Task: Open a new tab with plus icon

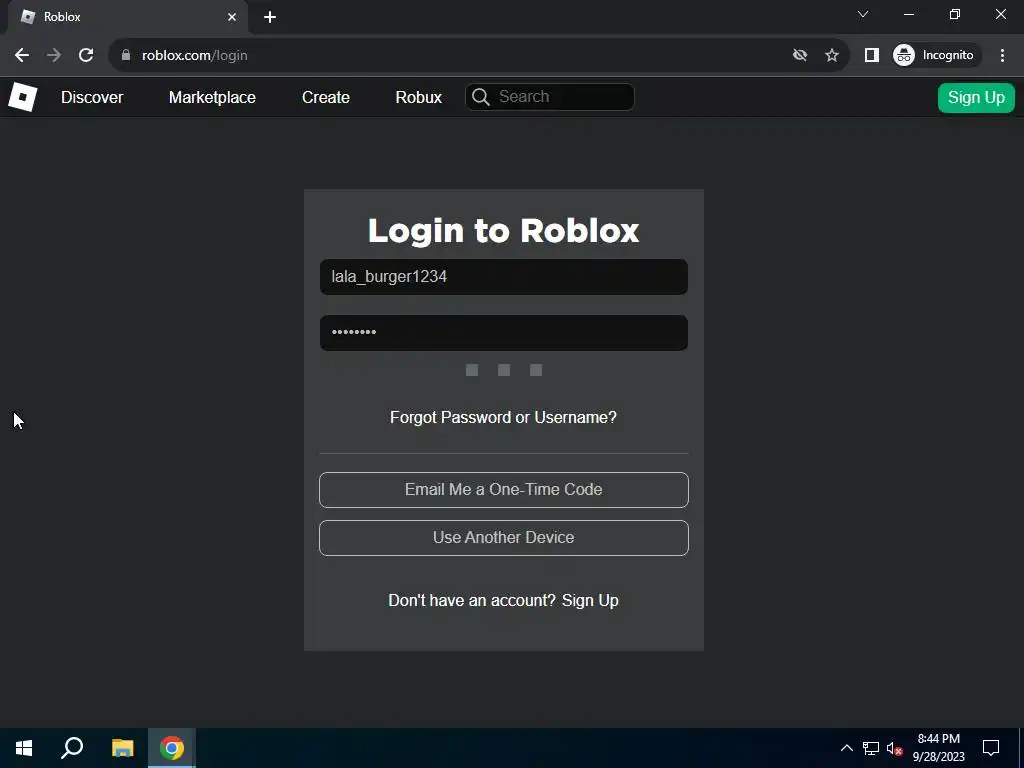Action: (x=270, y=17)
